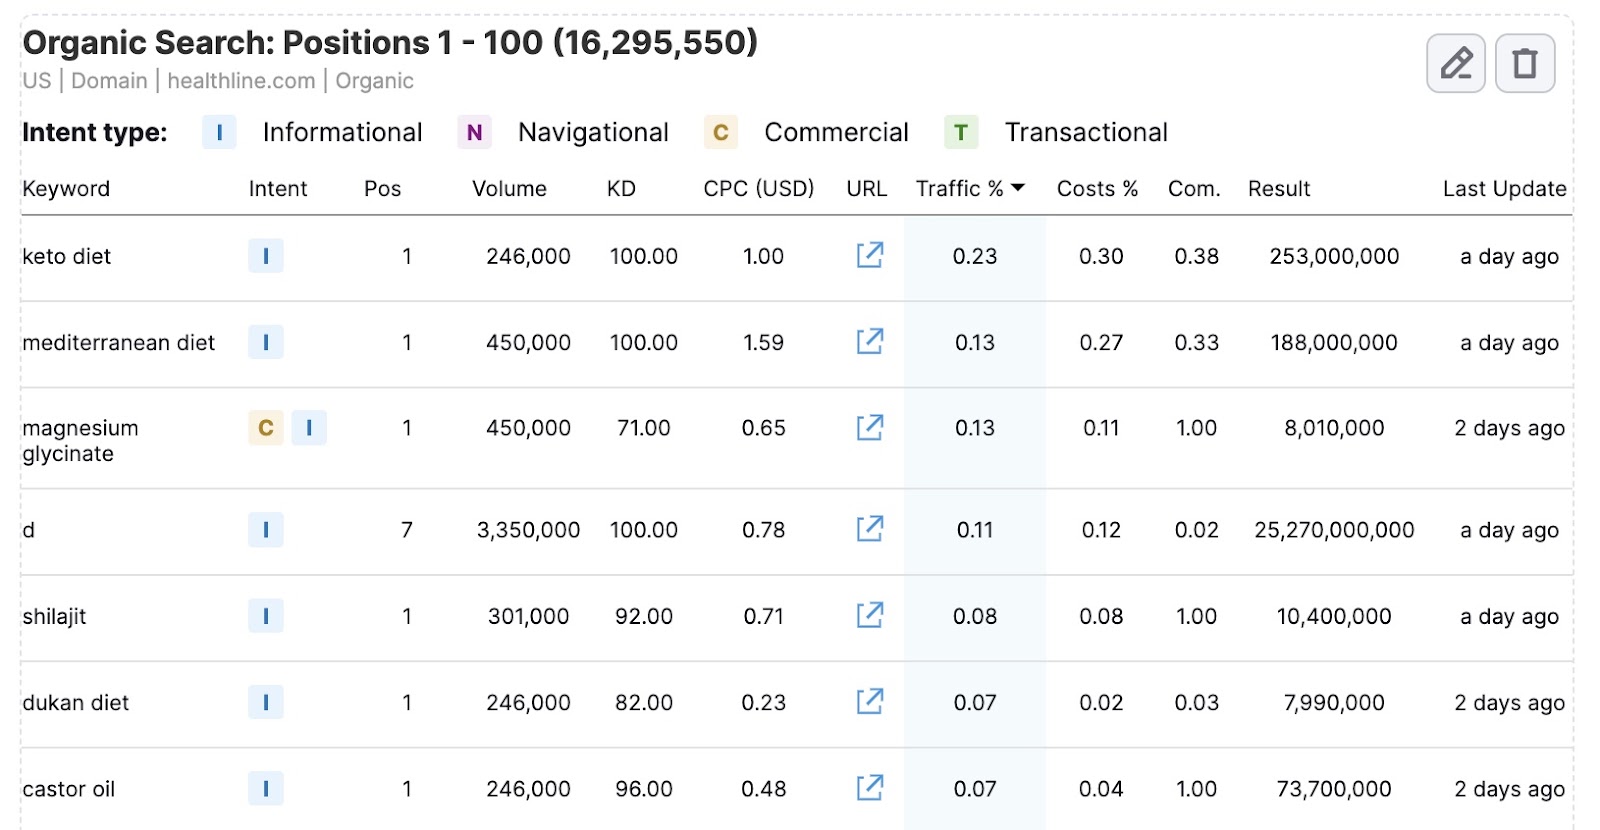Viewport: 1600px width, 830px height.
Task: Select the mediterranean diet keyword
Action: 118,343
